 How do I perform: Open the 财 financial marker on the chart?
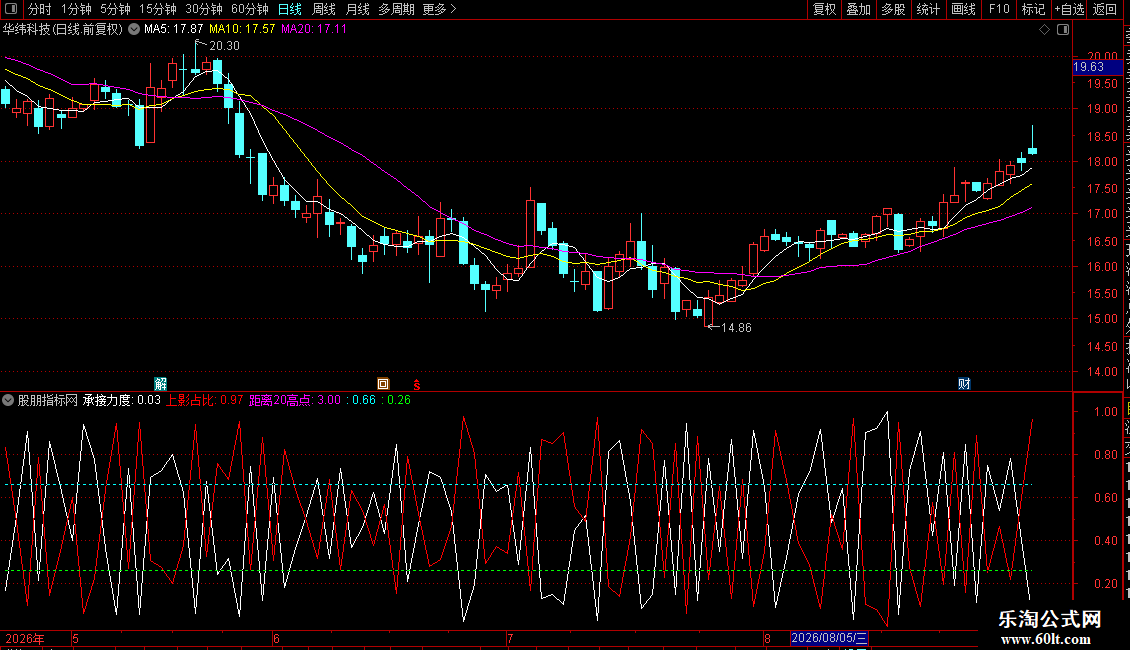(964, 384)
